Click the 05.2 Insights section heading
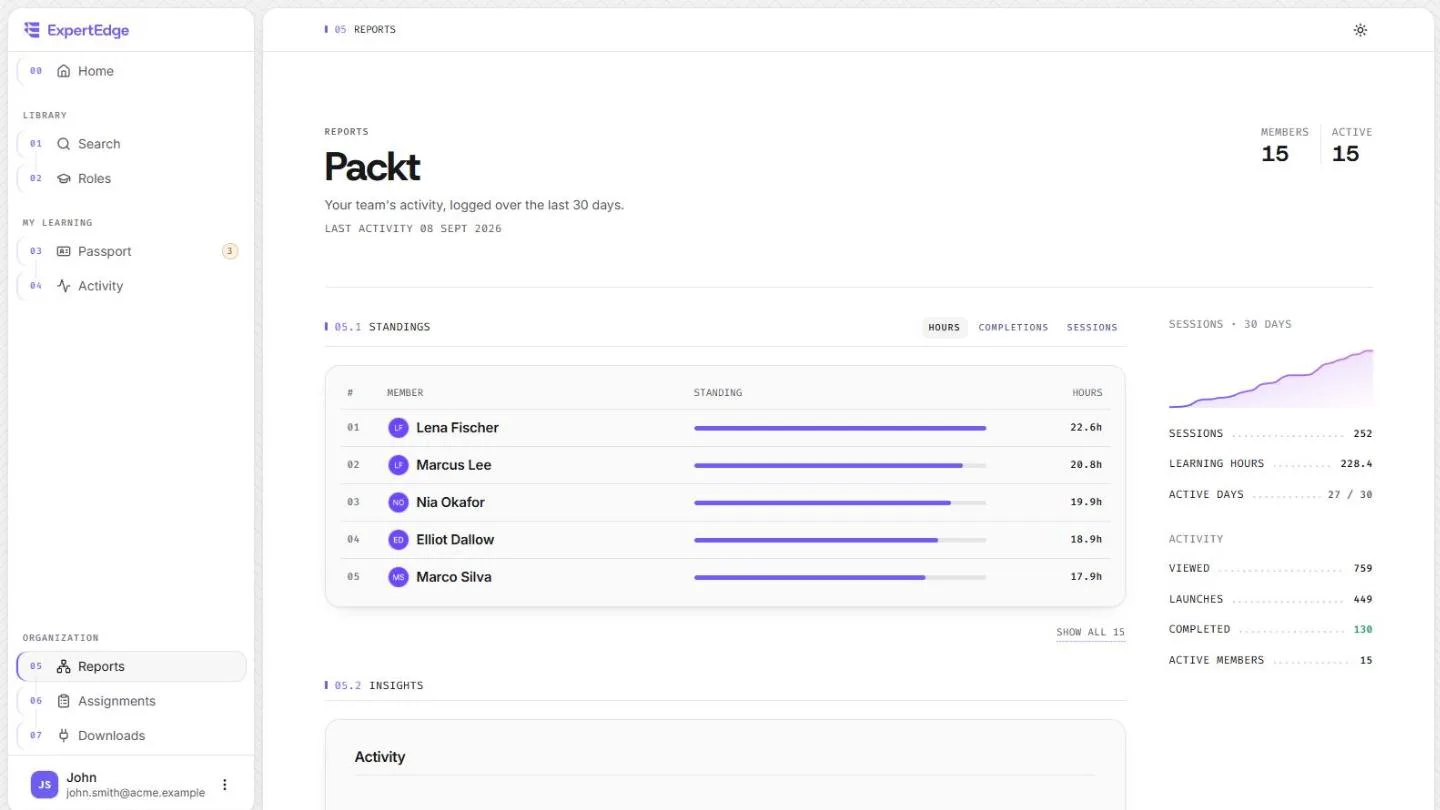Viewport: 1440px width, 810px height. (374, 686)
